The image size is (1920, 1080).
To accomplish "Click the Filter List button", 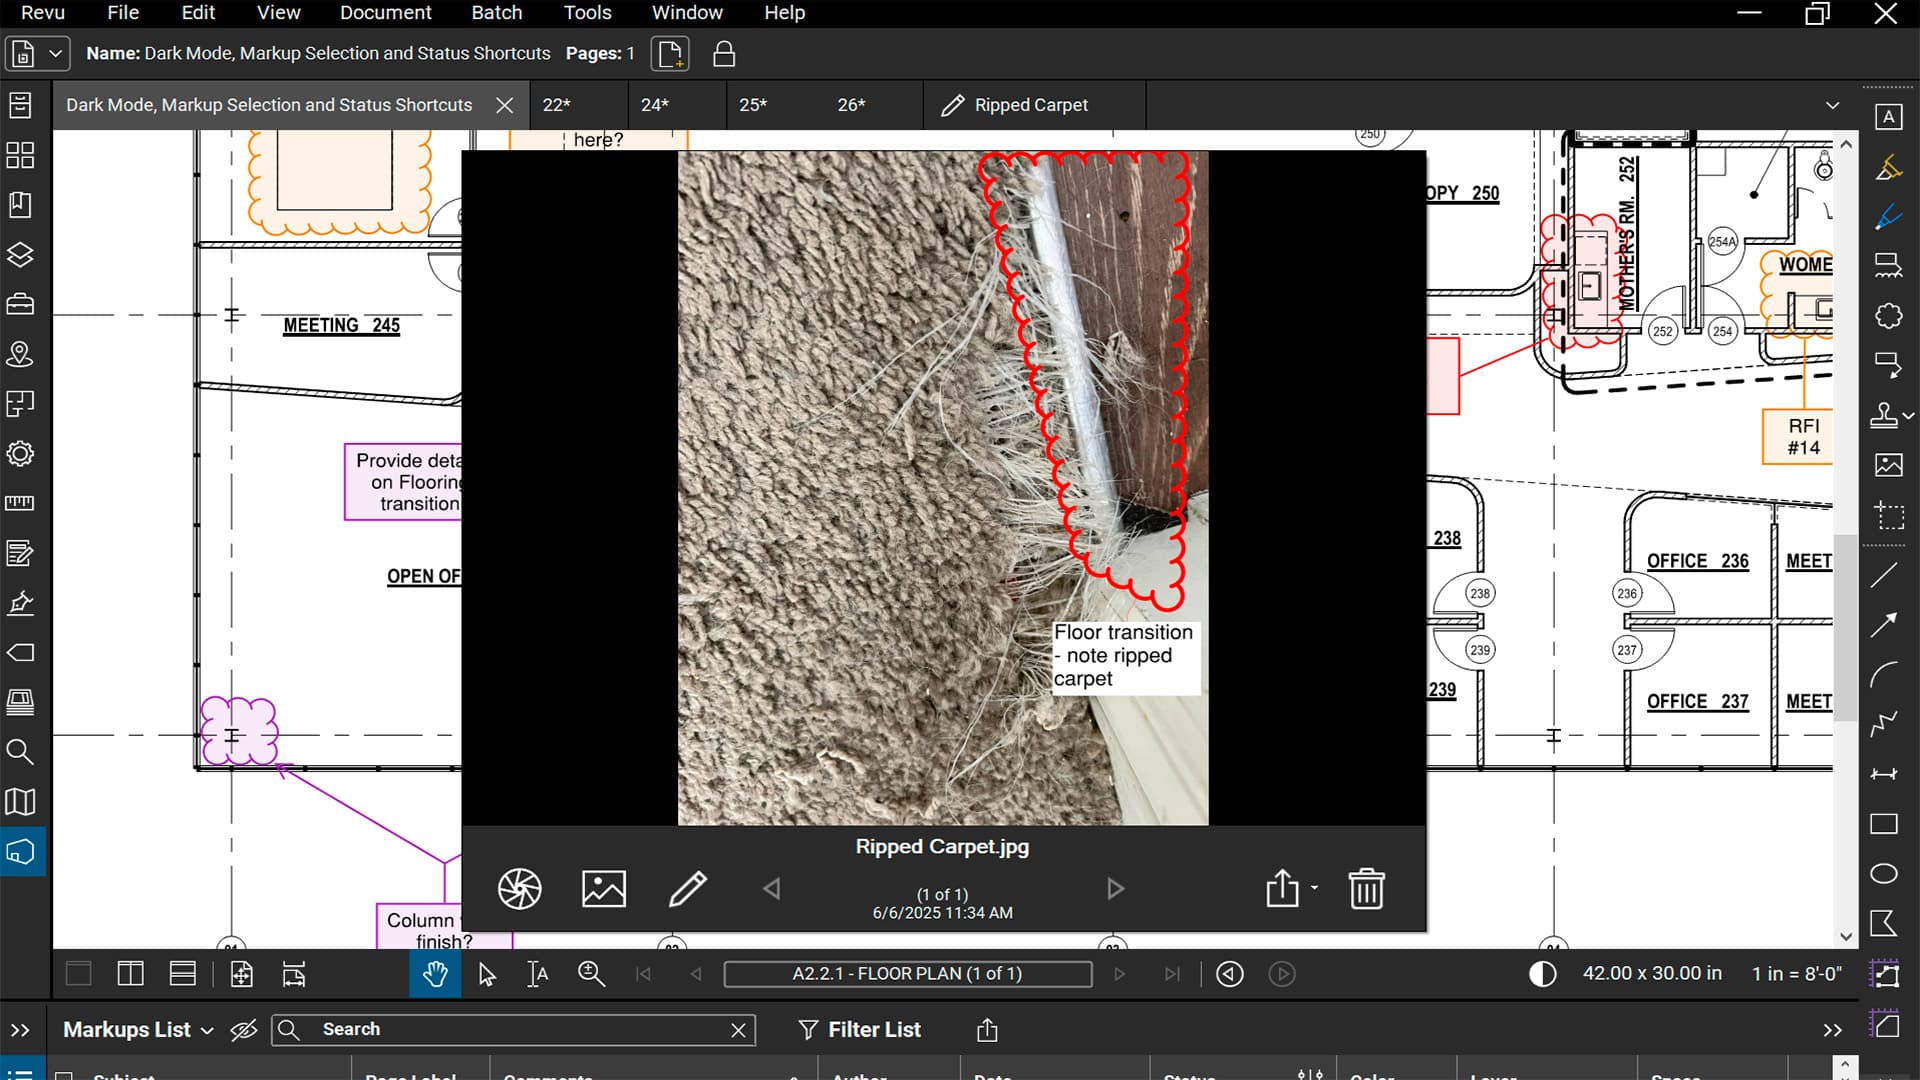I will tap(859, 1030).
